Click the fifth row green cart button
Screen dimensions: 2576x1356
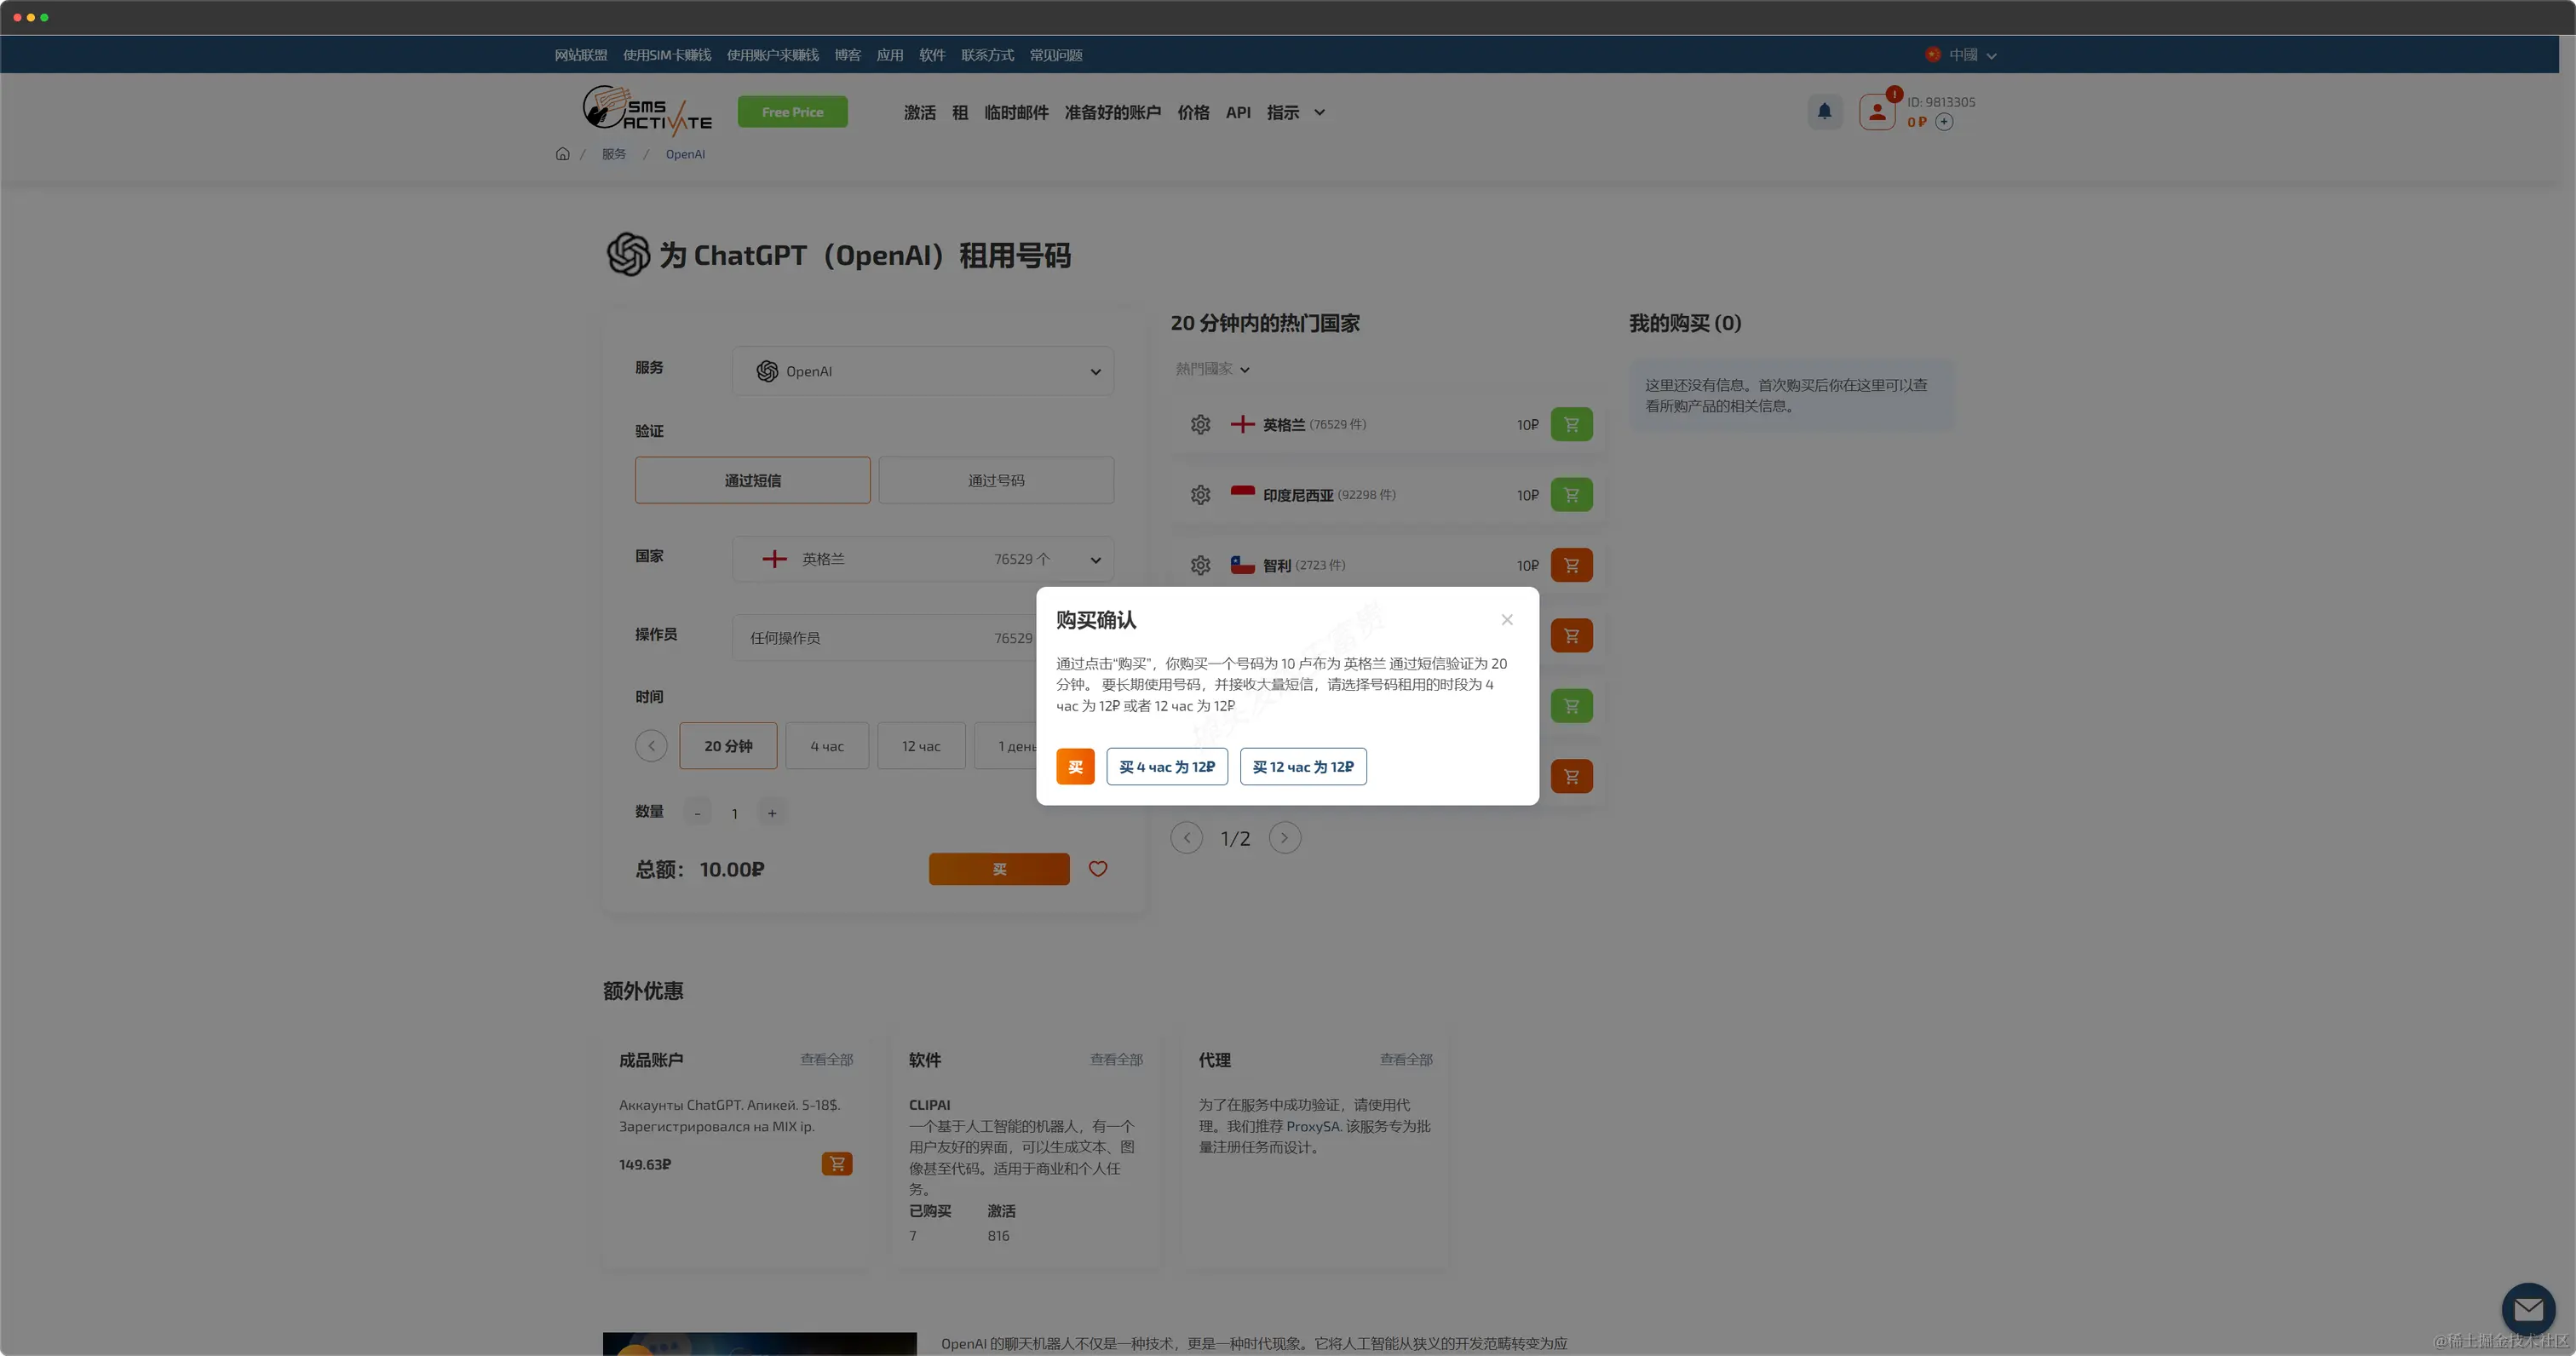[1571, 706]
